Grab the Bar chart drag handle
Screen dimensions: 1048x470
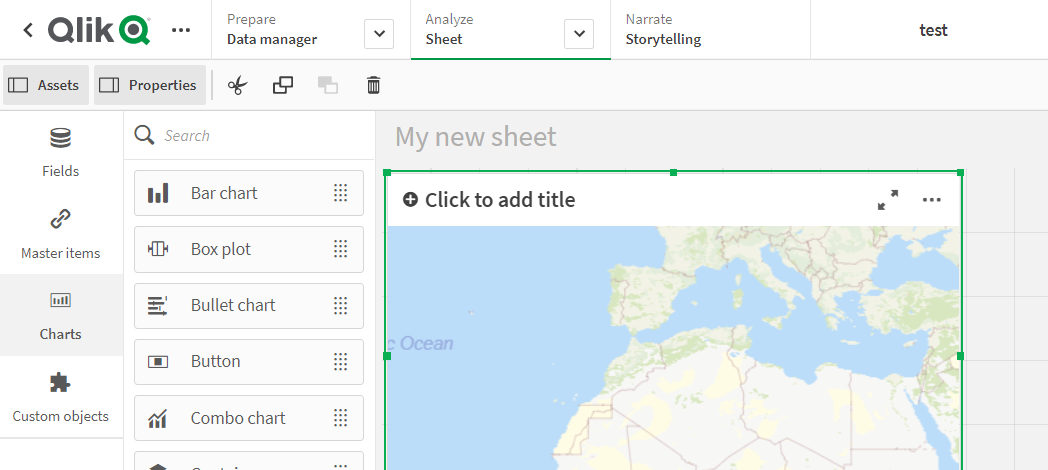coord(341,193)
